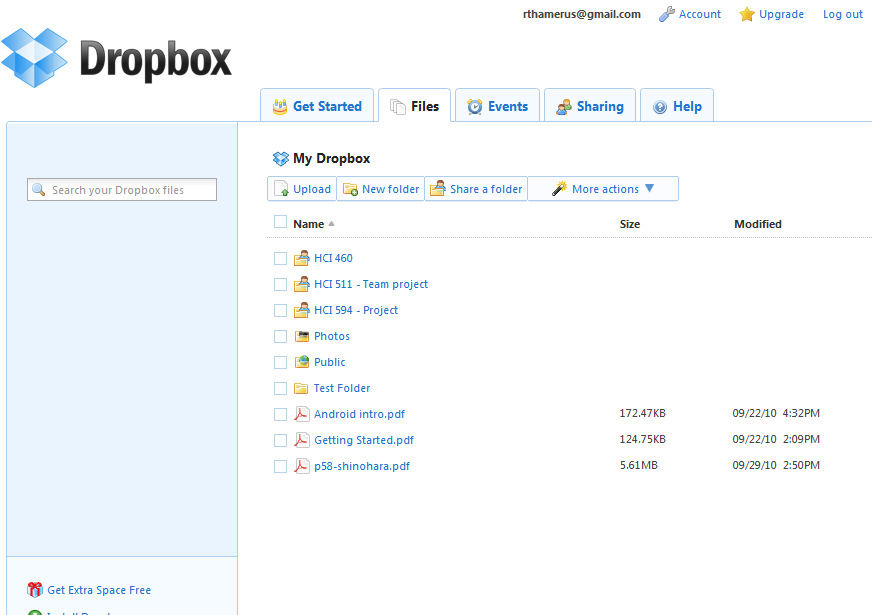The image size is (893, 615).
Task: Click the Share a folder icon
Action: tap(437, 188)
